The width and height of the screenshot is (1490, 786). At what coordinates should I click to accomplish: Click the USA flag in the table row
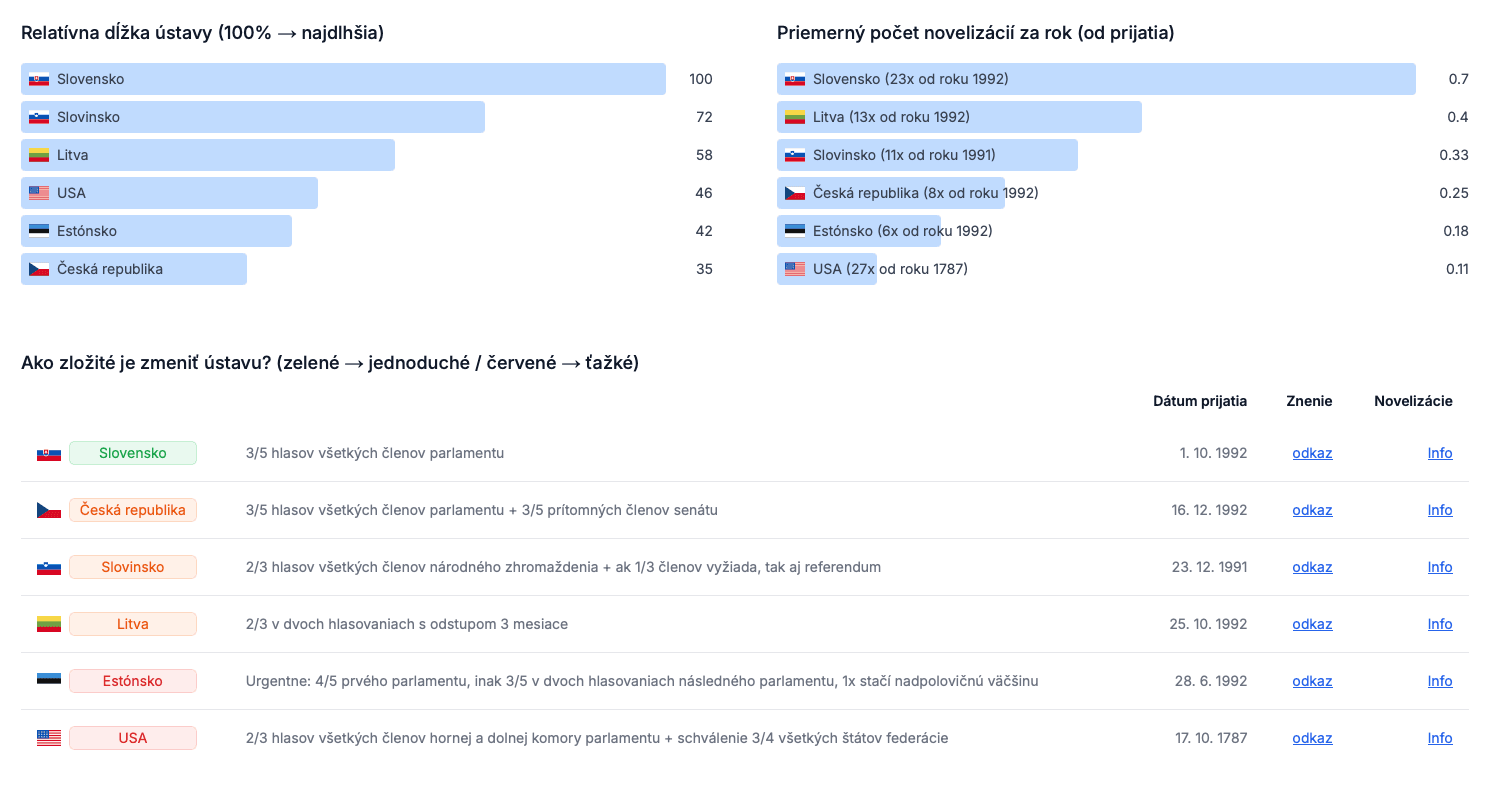coord(49,738)
